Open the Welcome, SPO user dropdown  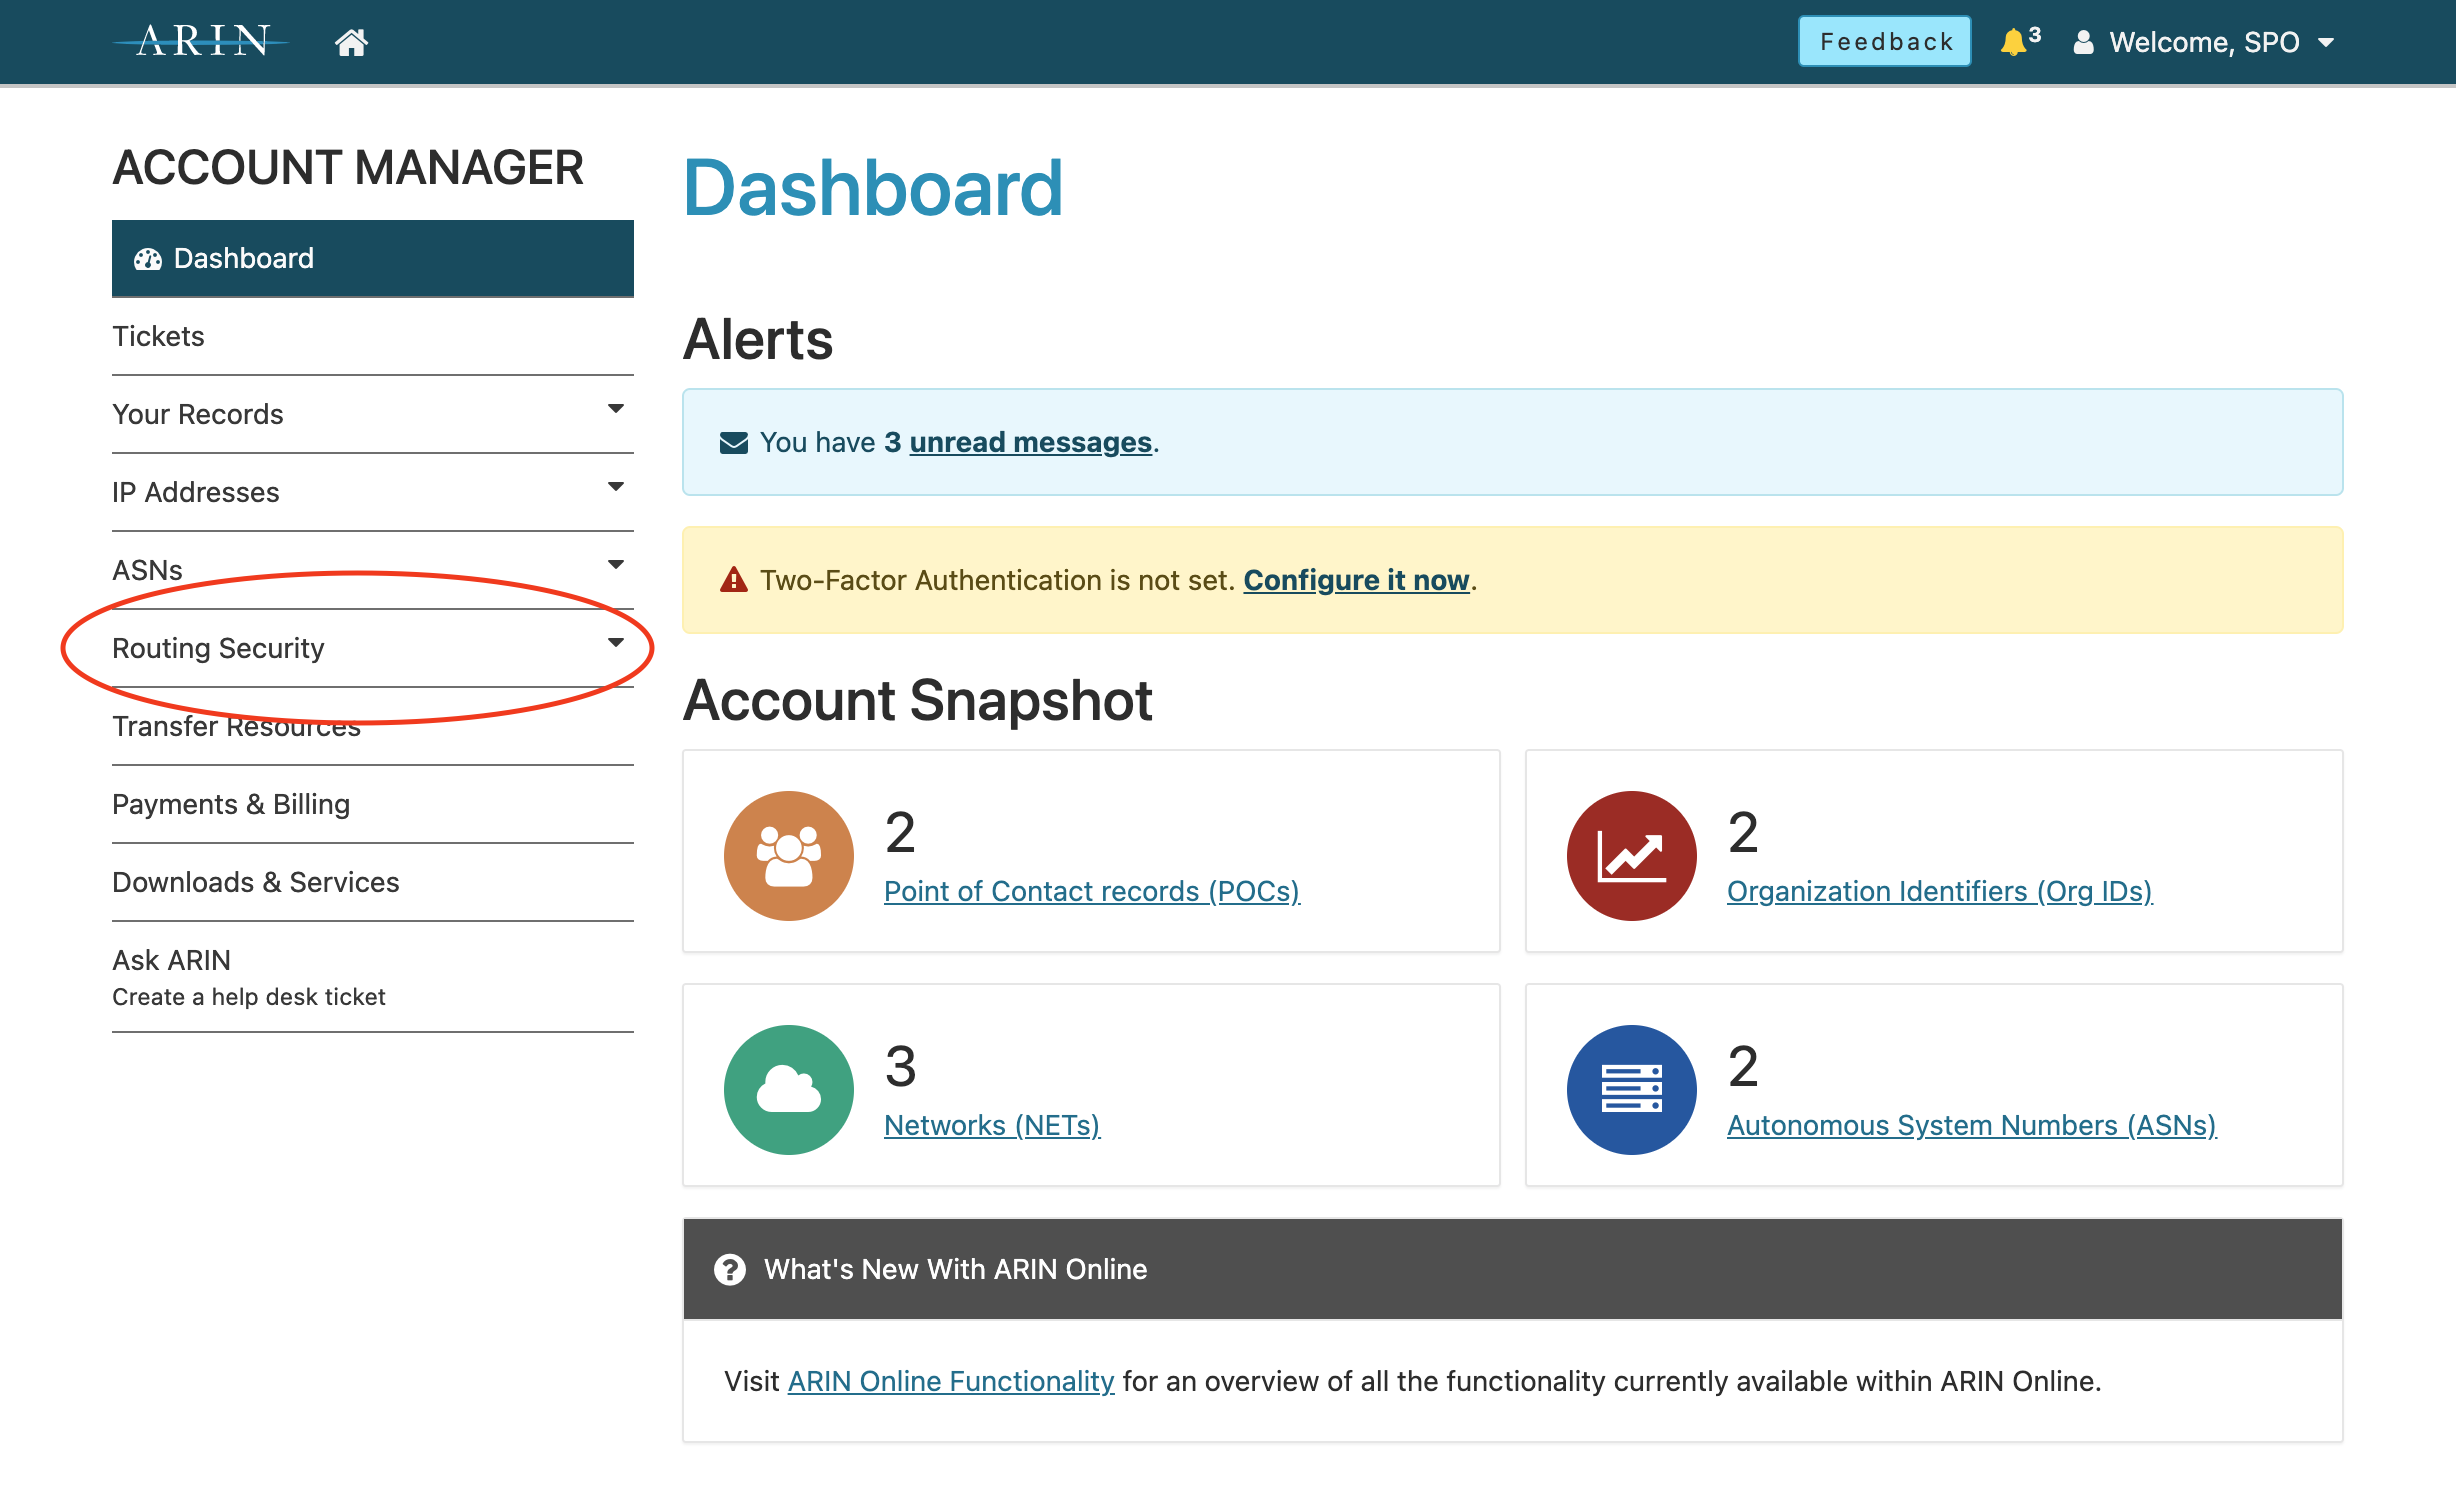(2205, 42)
